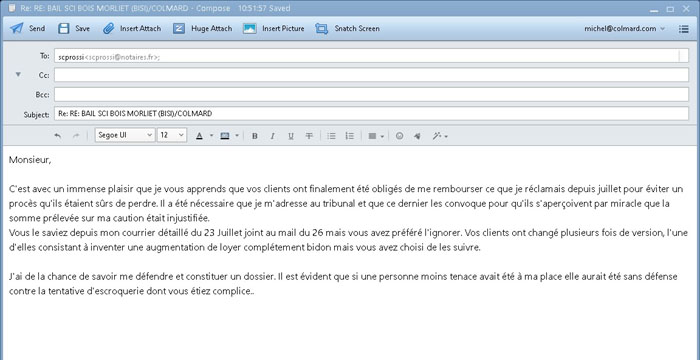
Task: Open the michel@colmard.com sender account dropdown
Action: click(x=624, y=29)
